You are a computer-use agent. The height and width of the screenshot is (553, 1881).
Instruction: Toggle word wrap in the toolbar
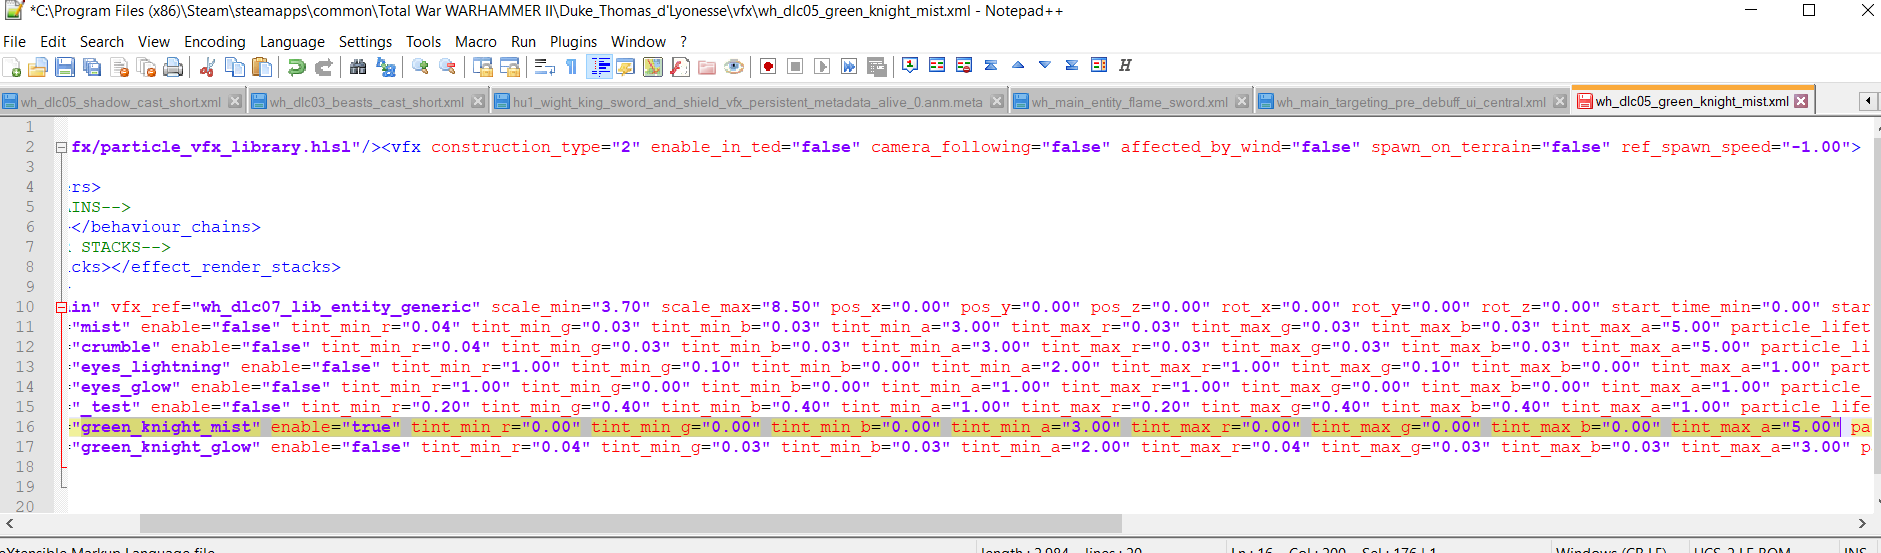(545, 67)
